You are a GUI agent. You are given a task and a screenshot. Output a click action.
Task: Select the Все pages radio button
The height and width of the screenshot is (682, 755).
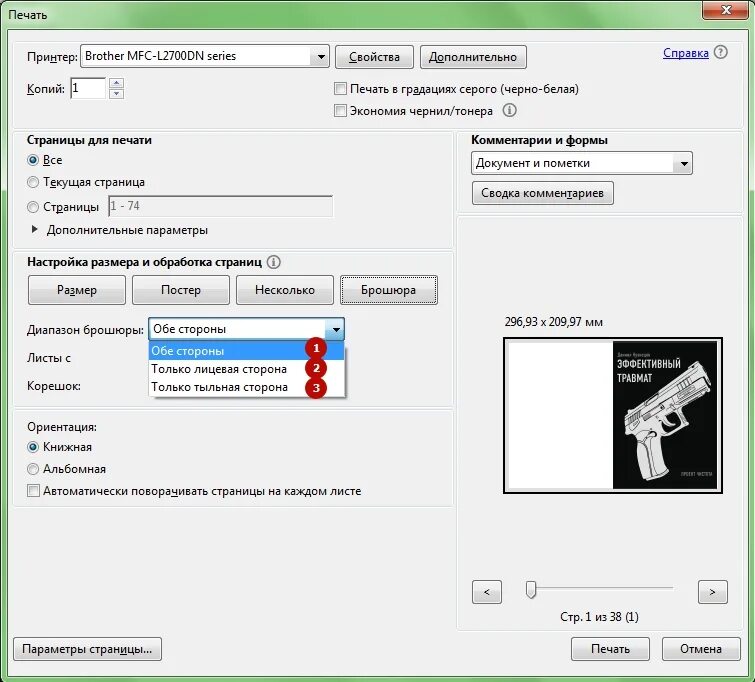(33, 160)
